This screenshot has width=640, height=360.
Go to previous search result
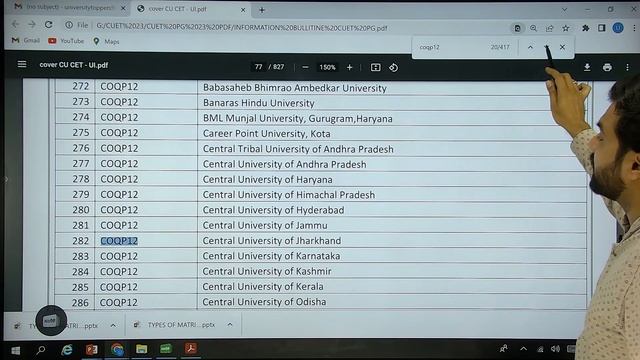pyautogui.click(x=530, y=47)
